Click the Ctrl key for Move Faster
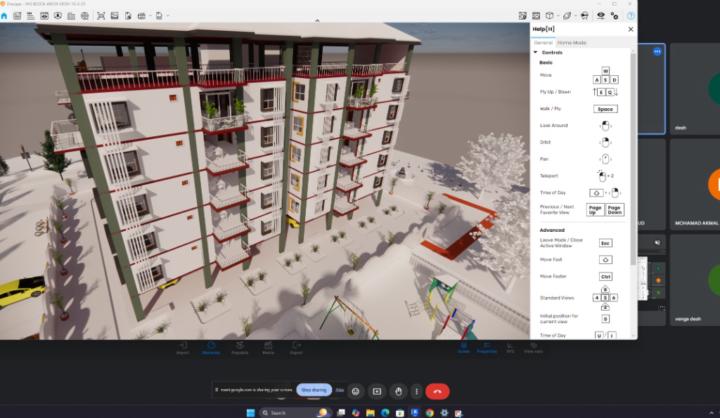720x418 pixels. coord(605,277)
